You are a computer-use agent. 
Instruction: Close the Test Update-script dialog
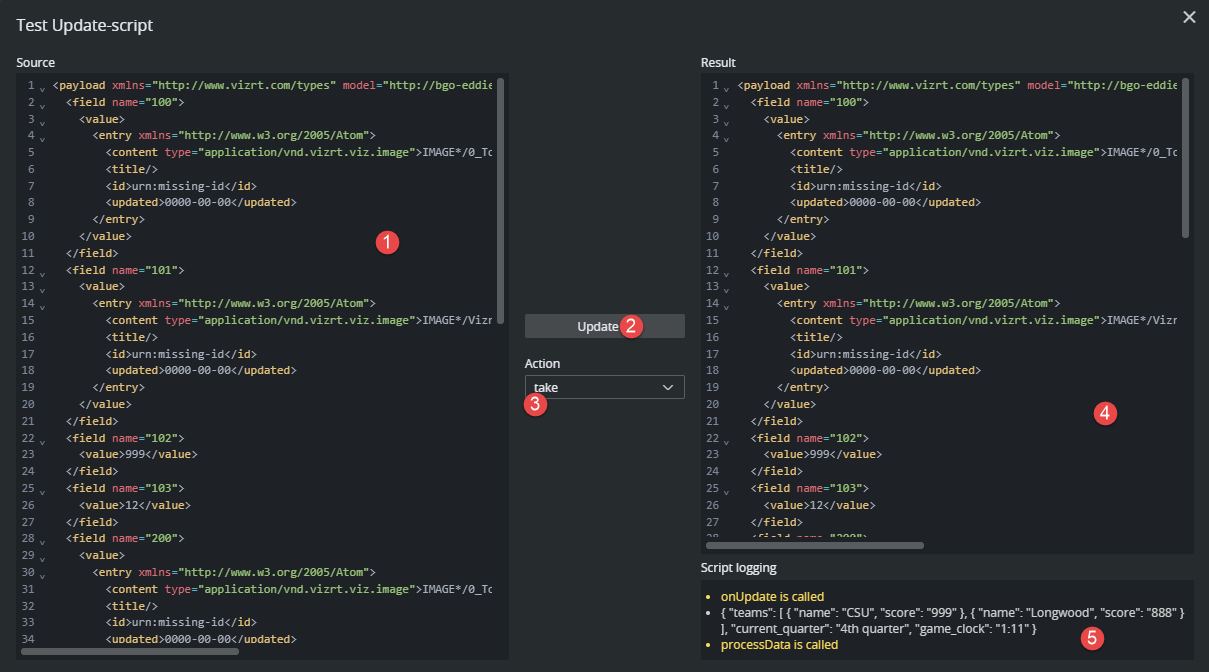(x=1188, y=17)
